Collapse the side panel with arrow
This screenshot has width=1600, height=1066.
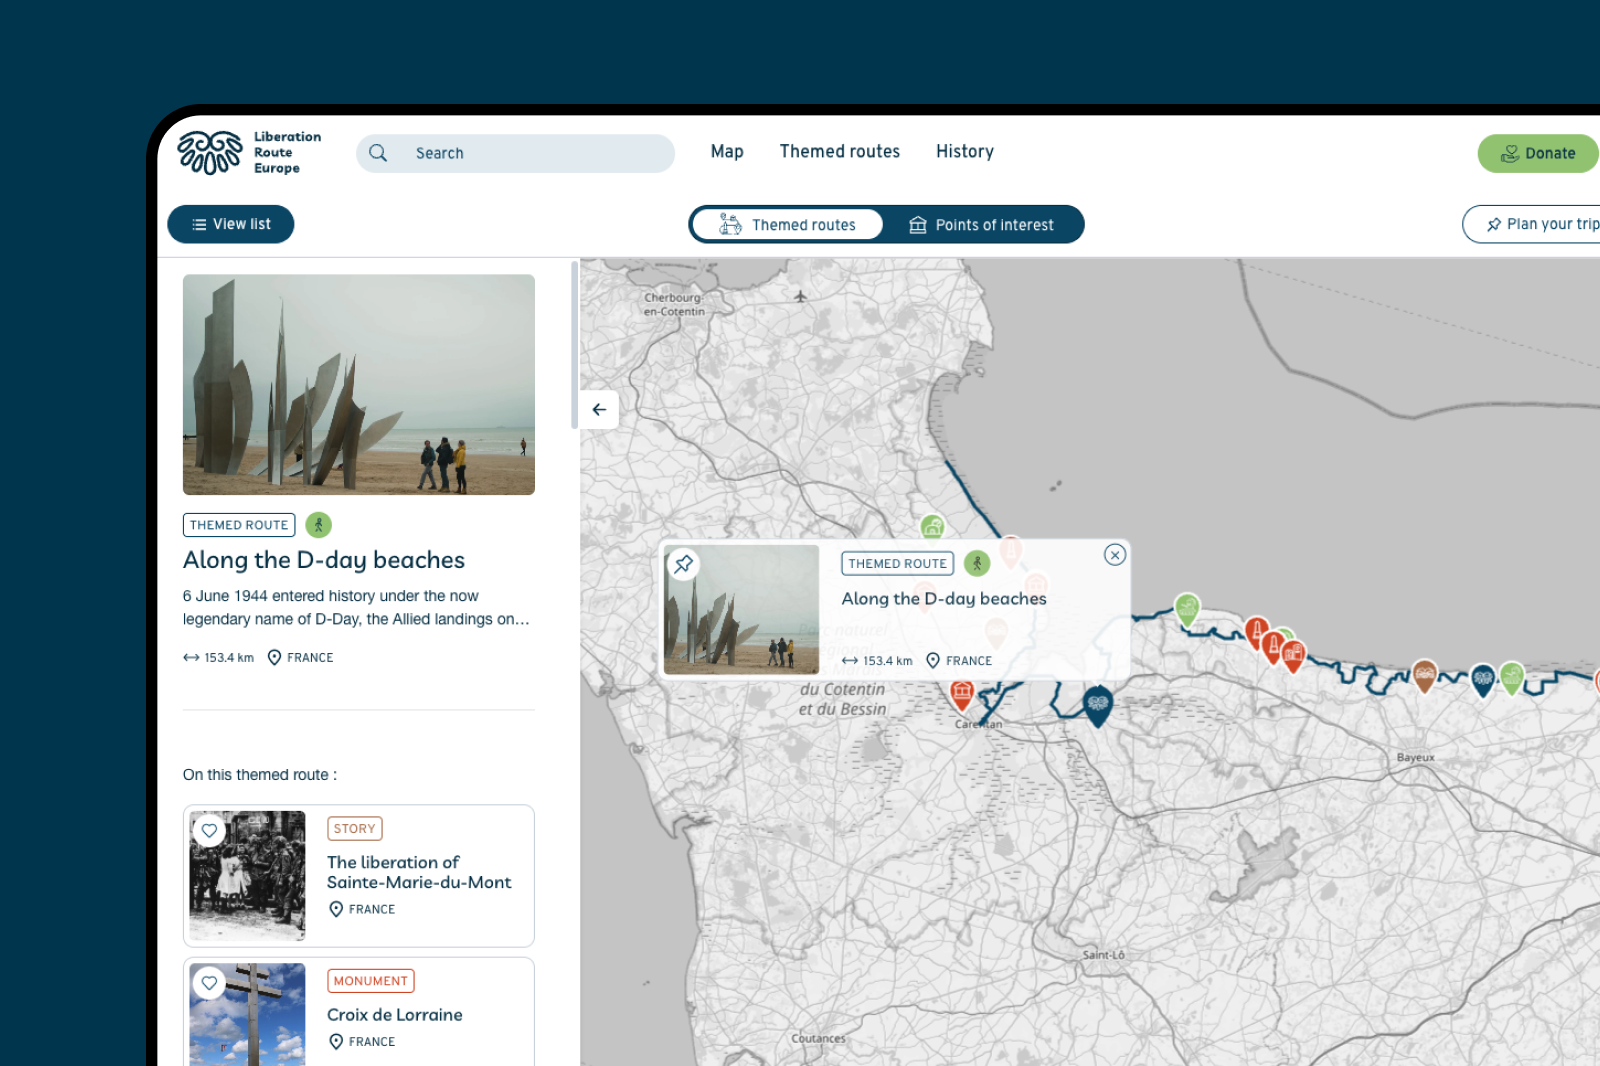599,409
